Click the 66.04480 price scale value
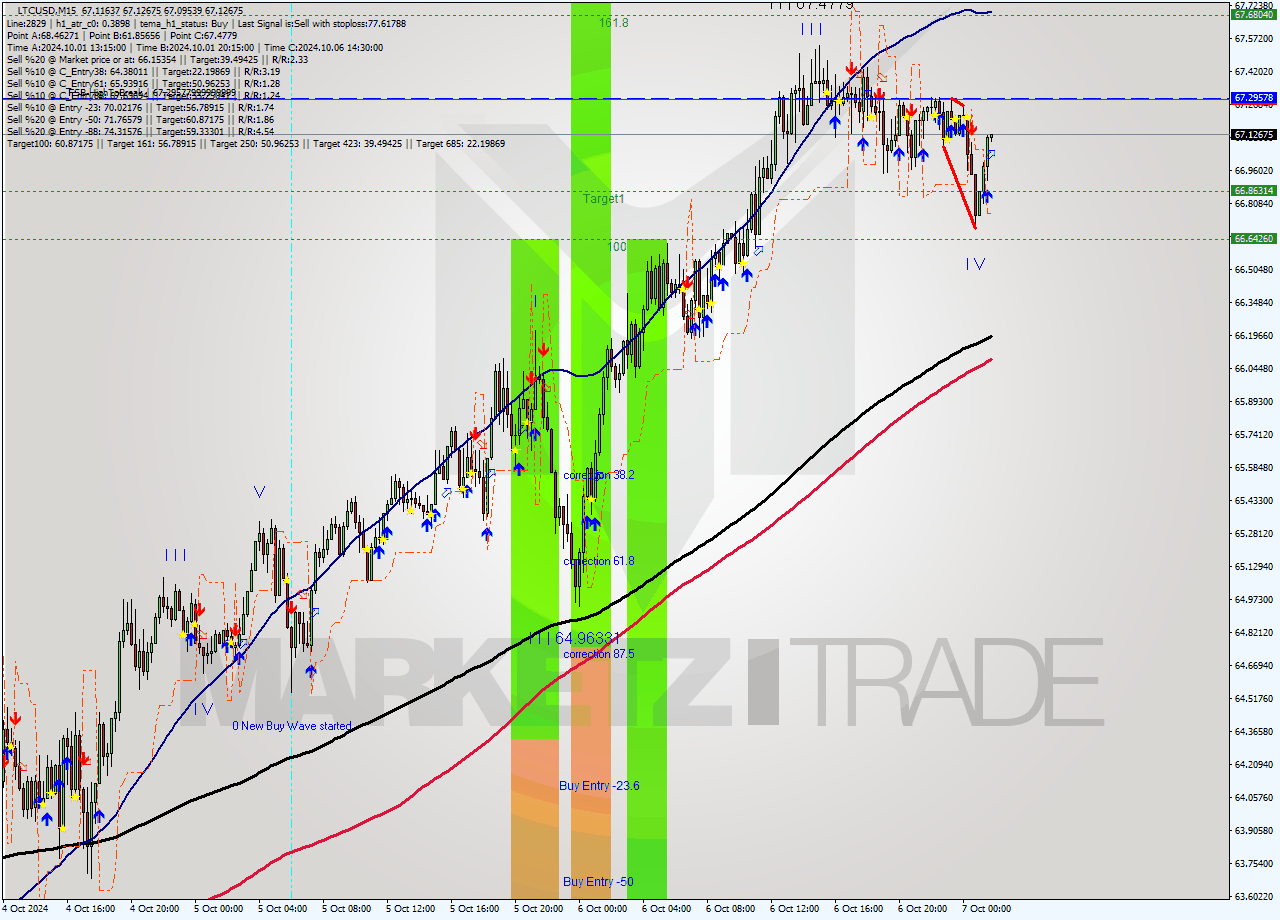1280x920 pixels. point(1253,369)
